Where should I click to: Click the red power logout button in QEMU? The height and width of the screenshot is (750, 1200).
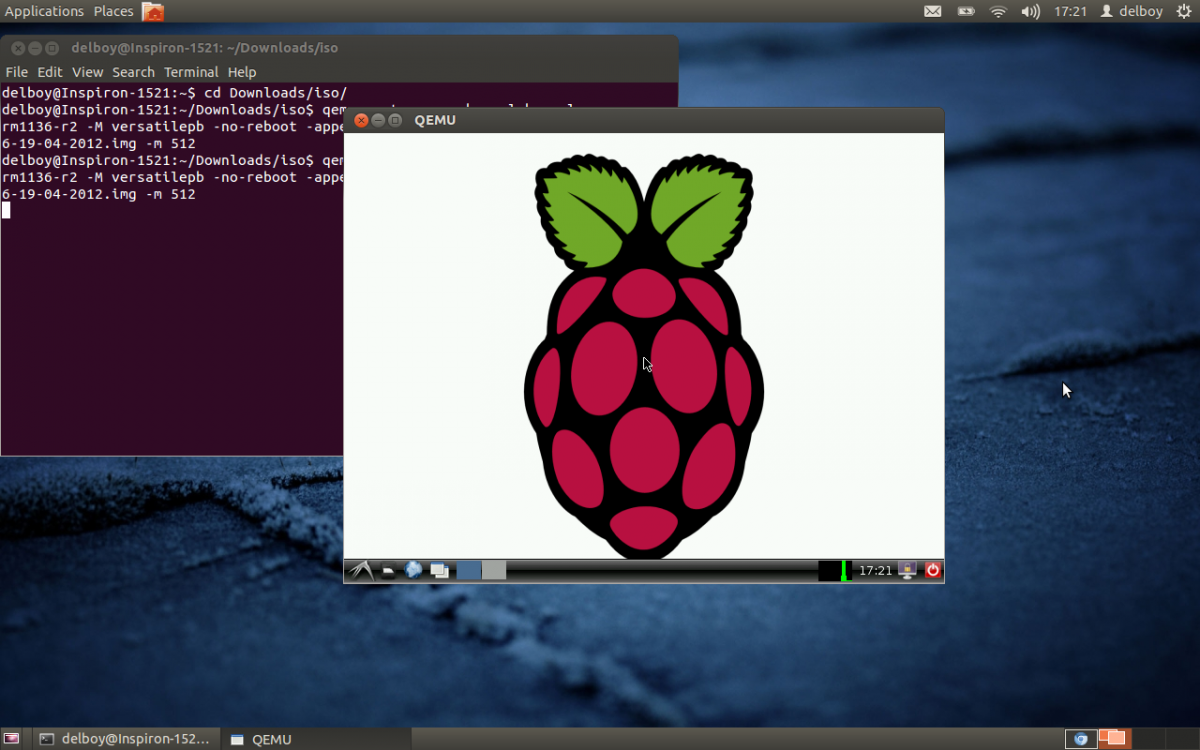[x=933, y=570]
